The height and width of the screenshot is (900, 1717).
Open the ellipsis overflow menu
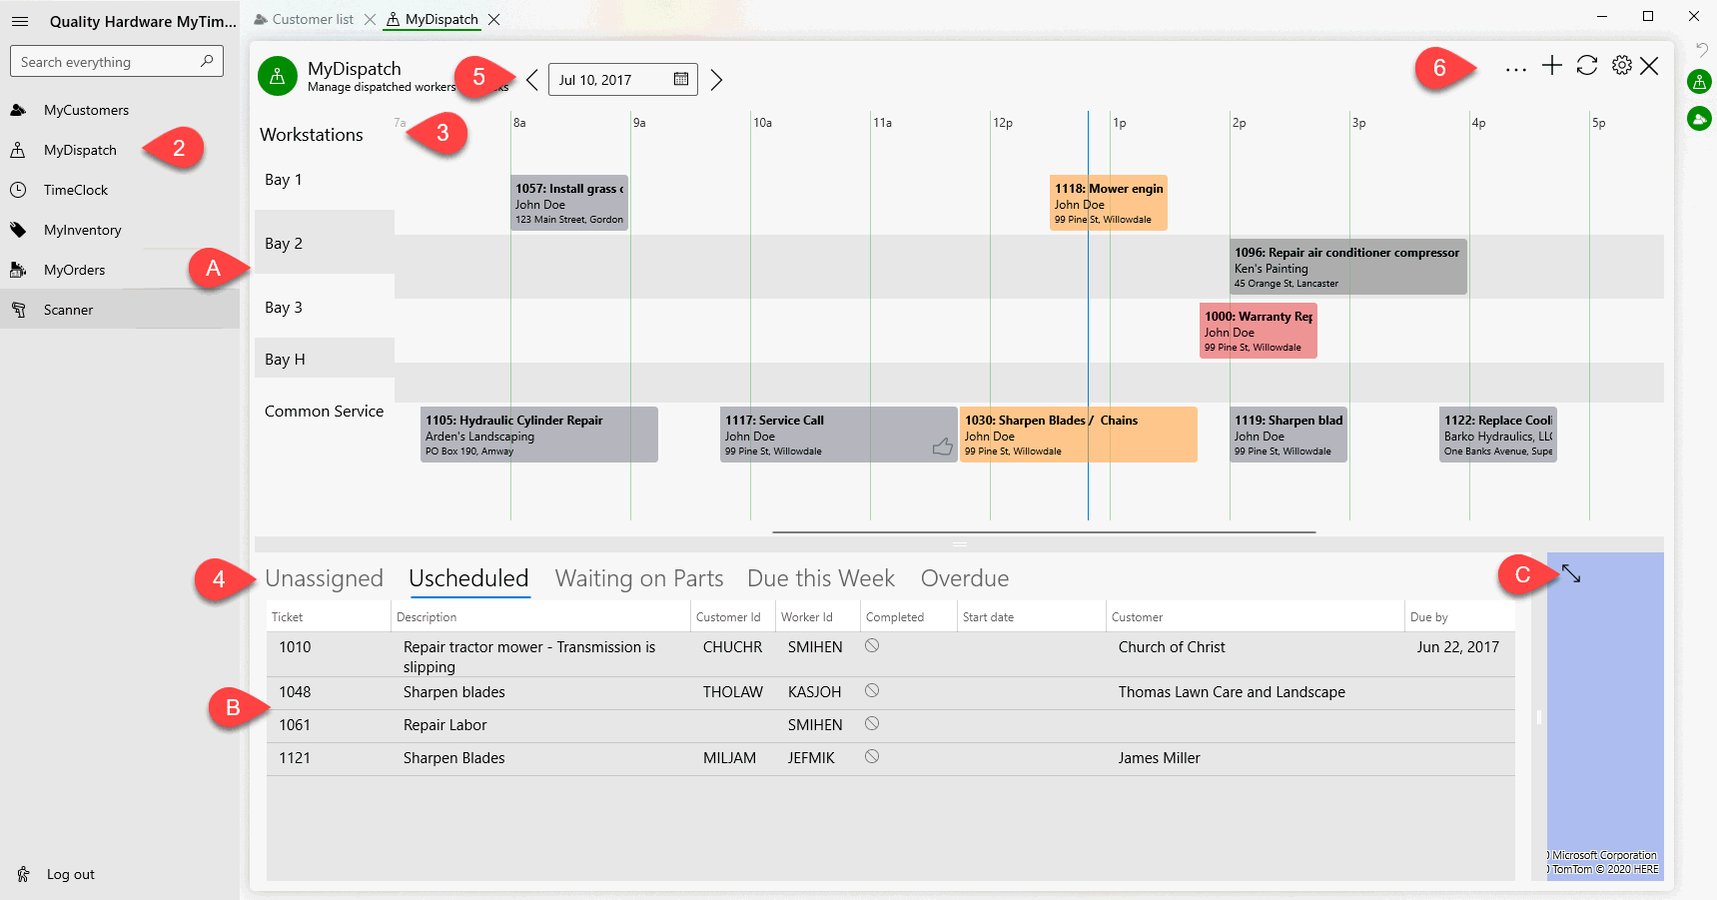tap(1516, 68)
